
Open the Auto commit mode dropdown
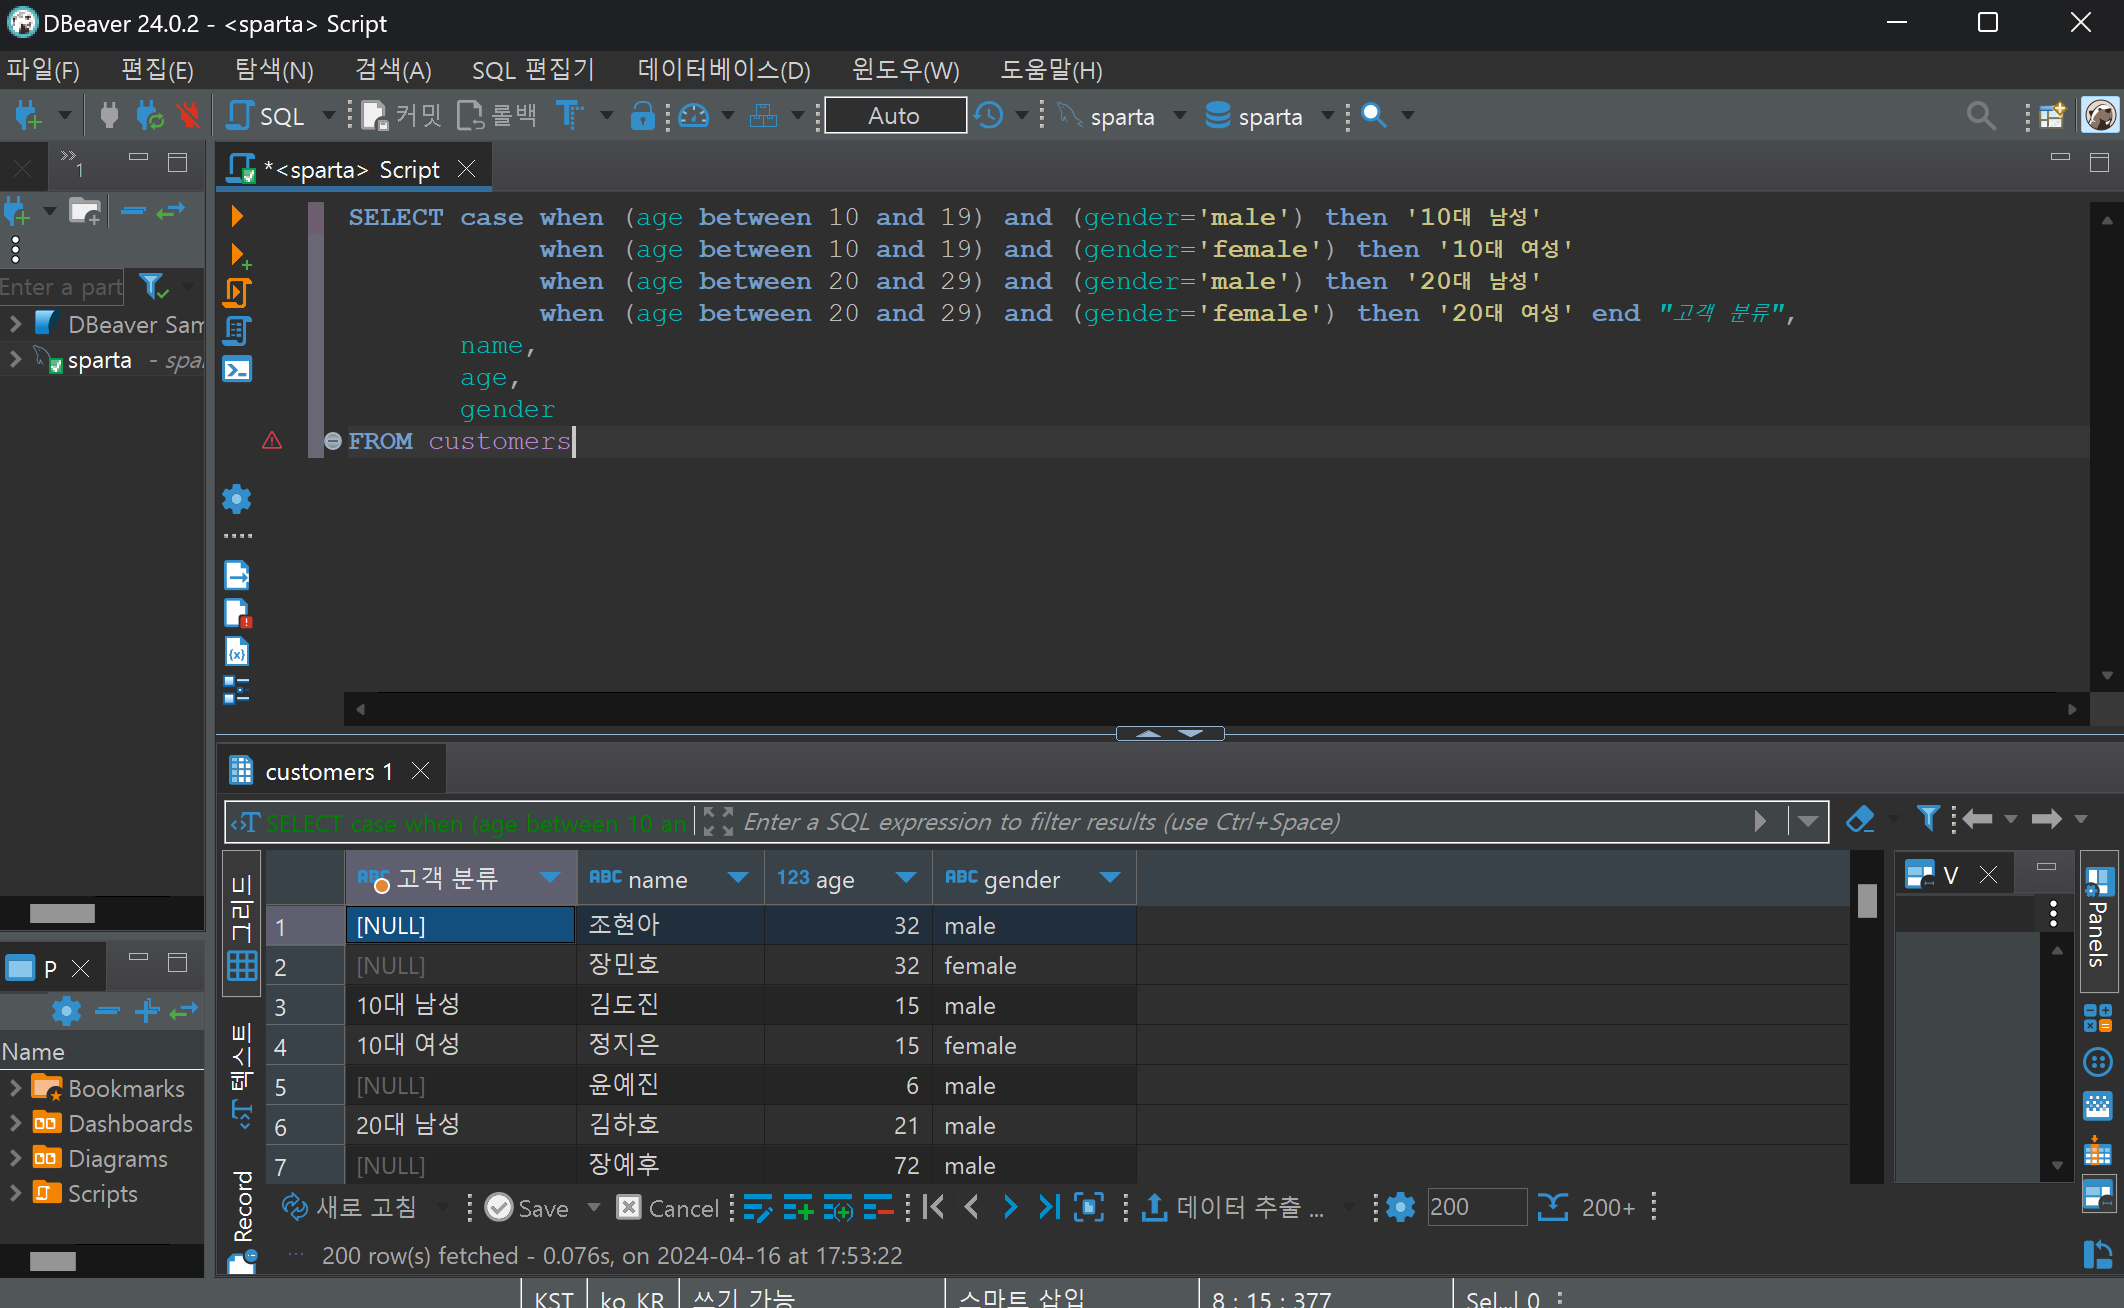(x=895, y=116)
